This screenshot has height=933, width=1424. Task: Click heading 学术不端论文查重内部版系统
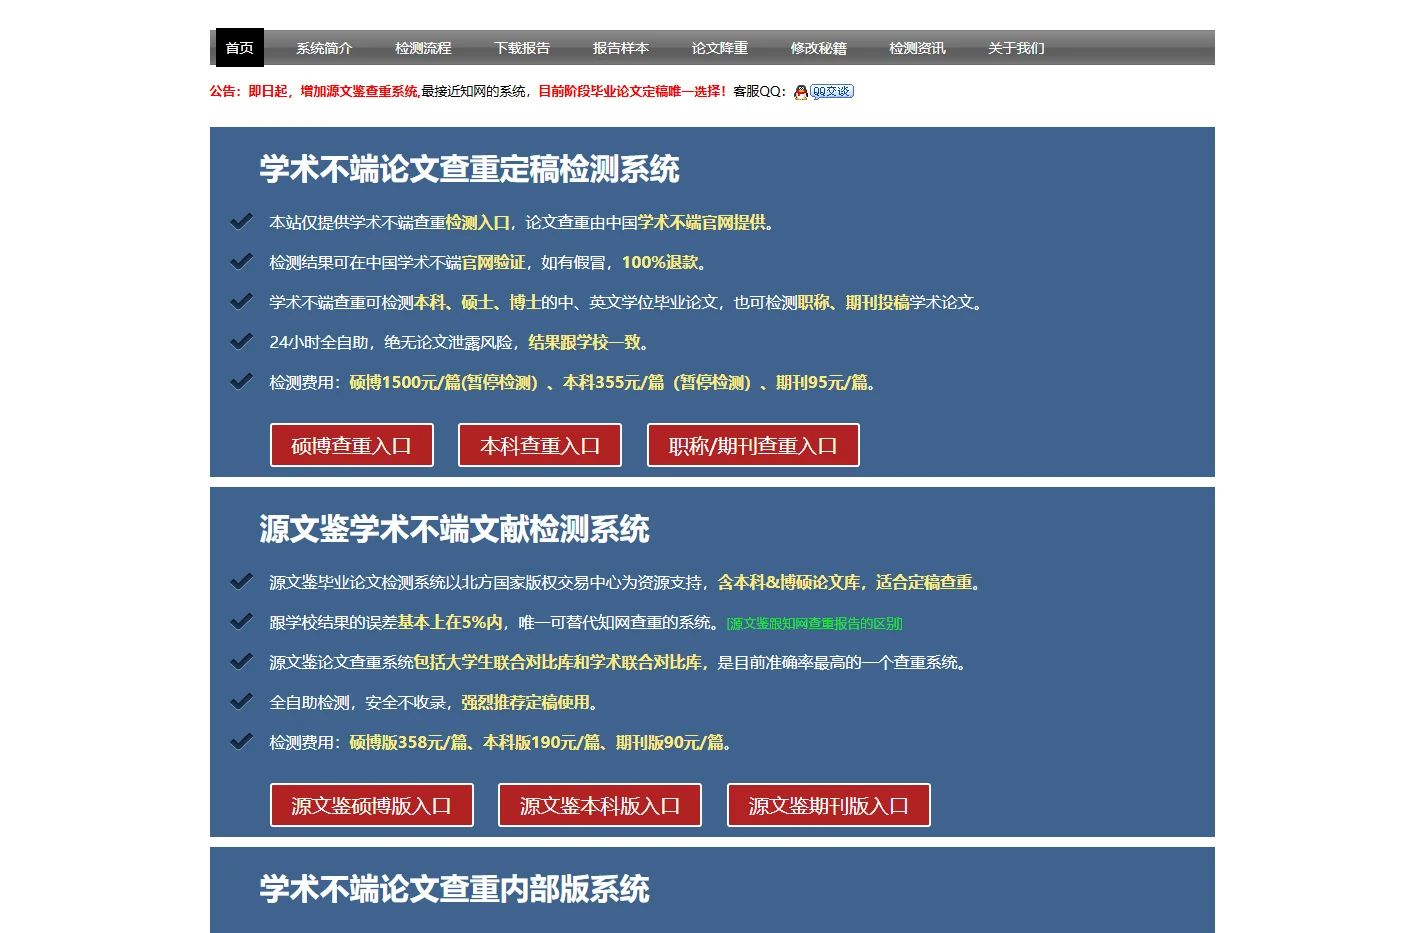pos(454,889)
